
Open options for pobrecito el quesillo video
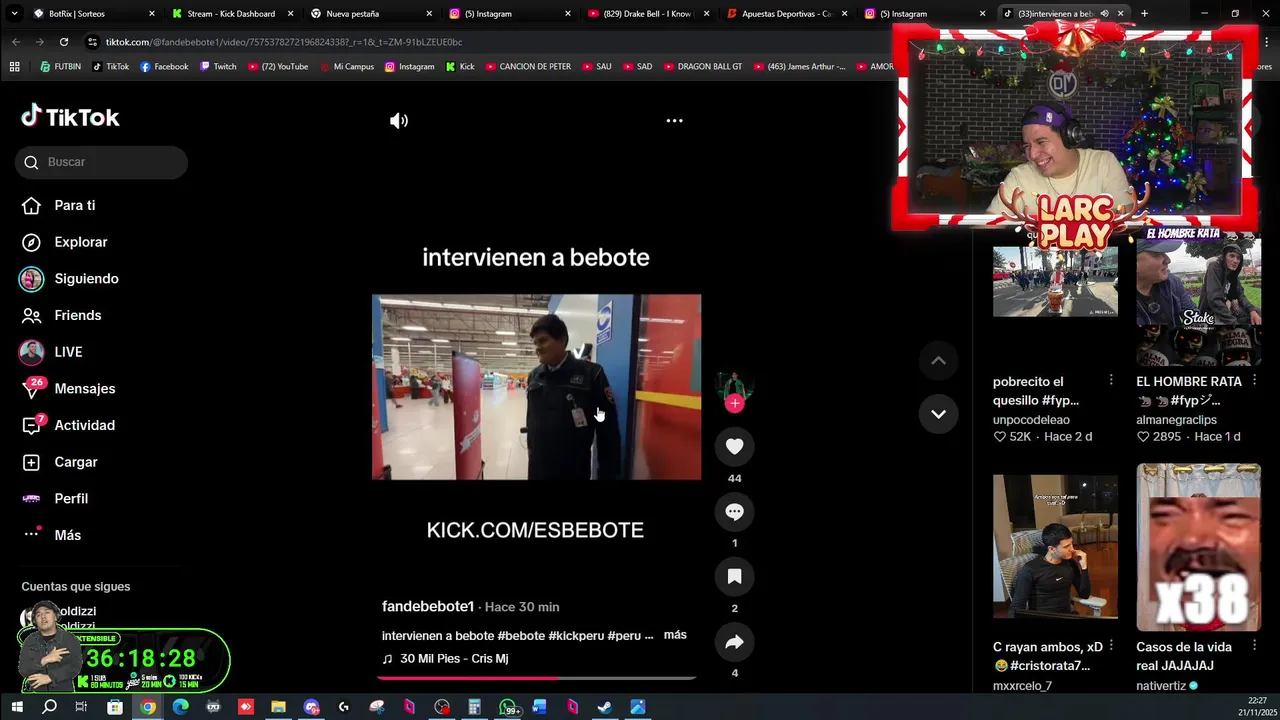[1111, 381]
